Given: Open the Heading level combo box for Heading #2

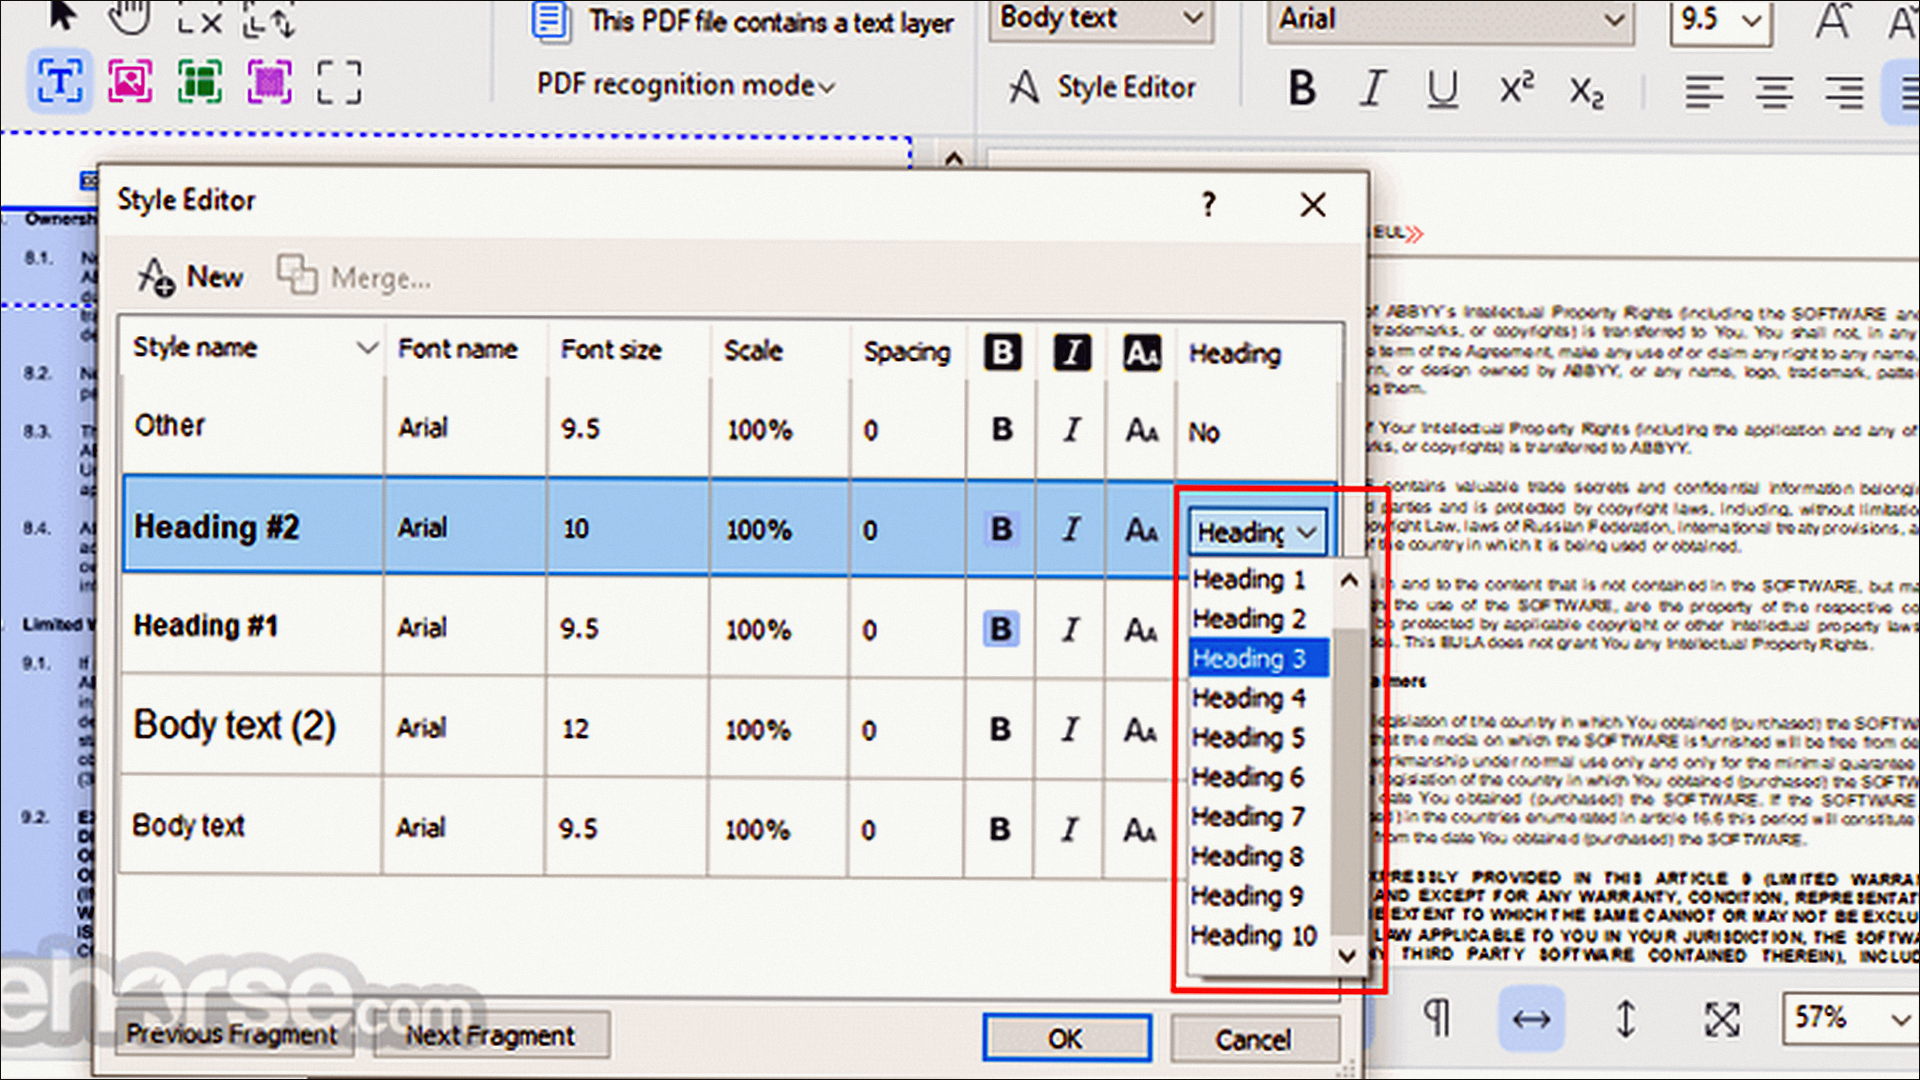Looking at the screenshot, I should click(1257, 532).
